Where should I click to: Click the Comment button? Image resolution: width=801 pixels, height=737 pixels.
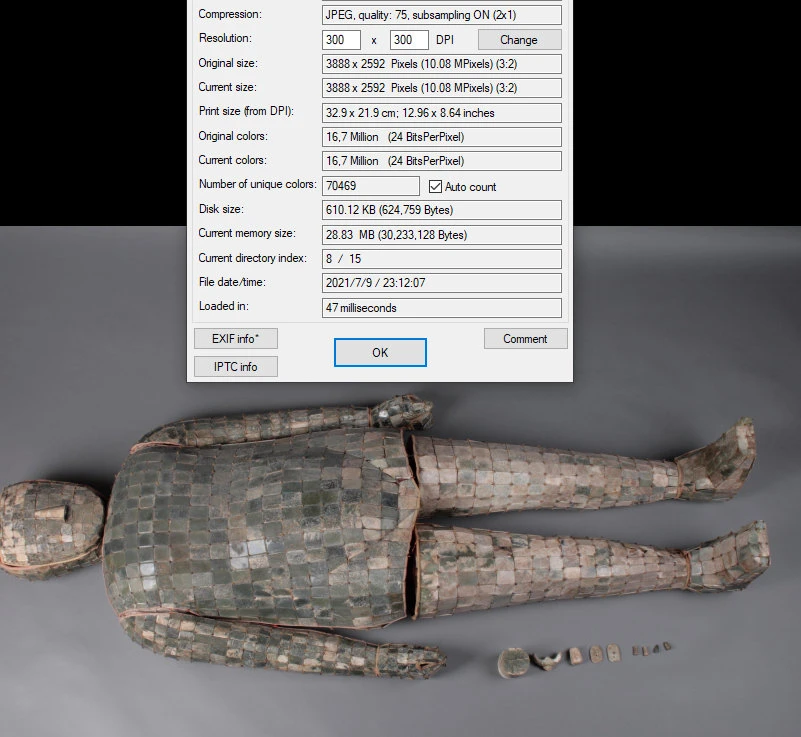point(525,339)
